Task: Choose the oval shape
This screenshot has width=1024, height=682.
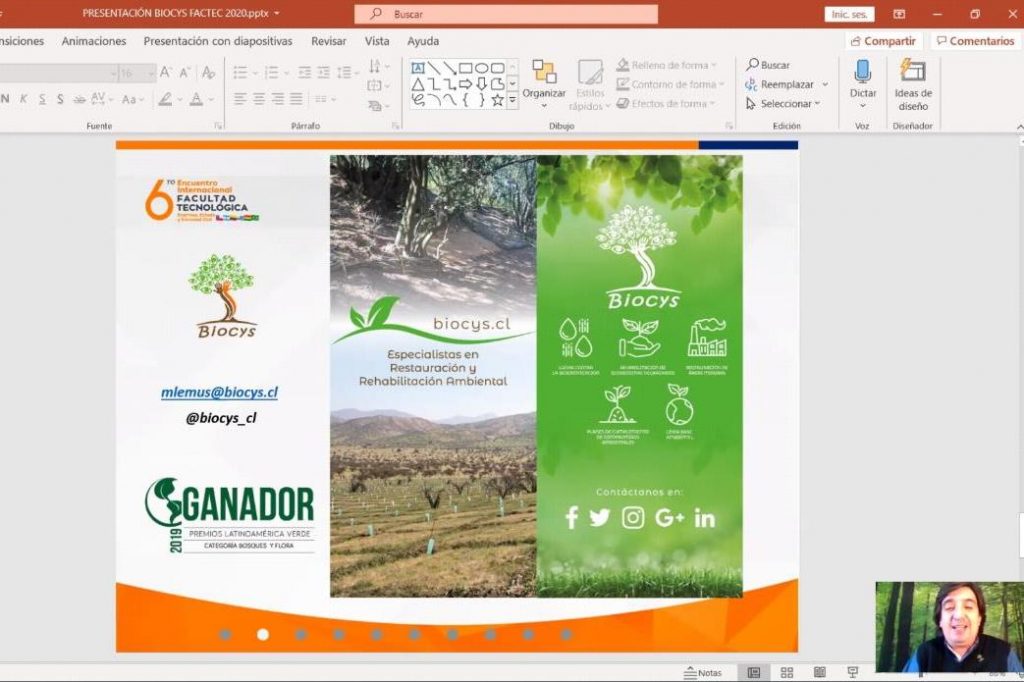Action: coord(481,68)
